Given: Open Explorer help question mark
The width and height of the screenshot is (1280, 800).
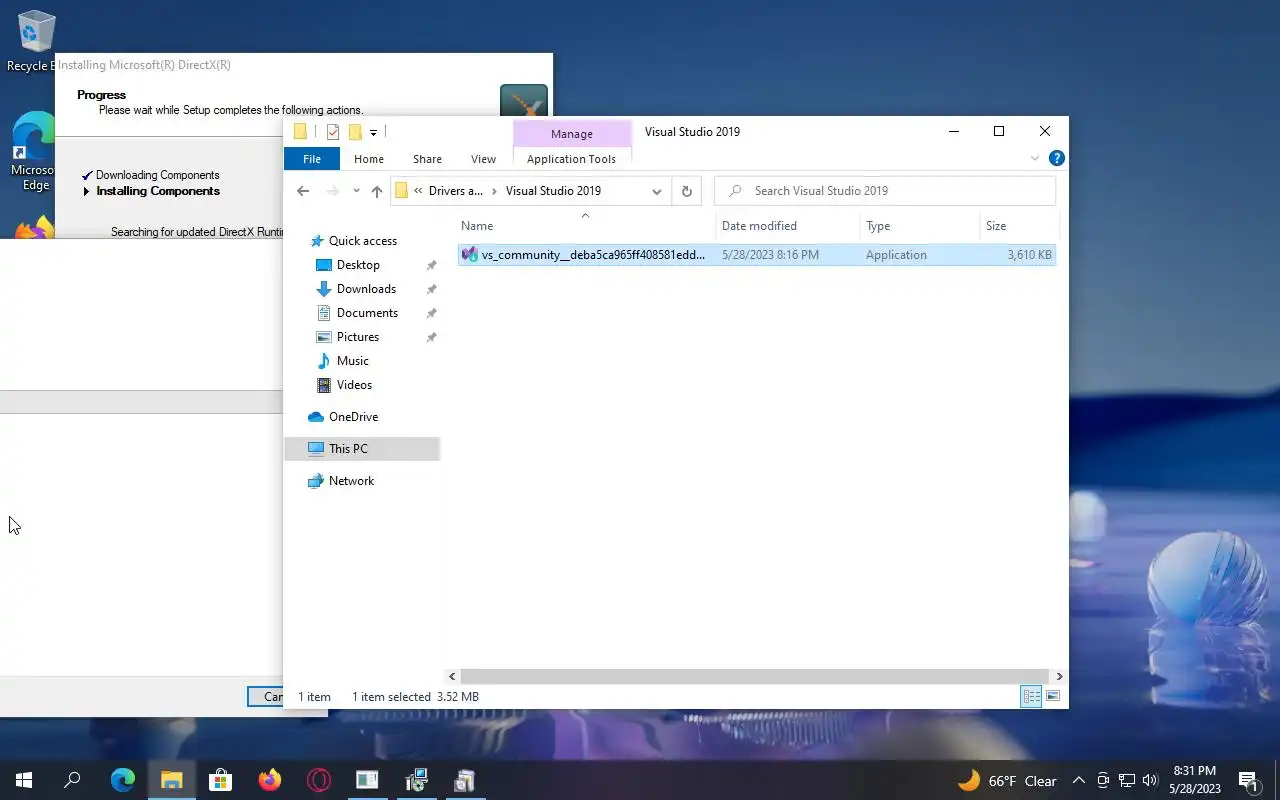Looking at the screenshot, I should [x=1057, y=158].
